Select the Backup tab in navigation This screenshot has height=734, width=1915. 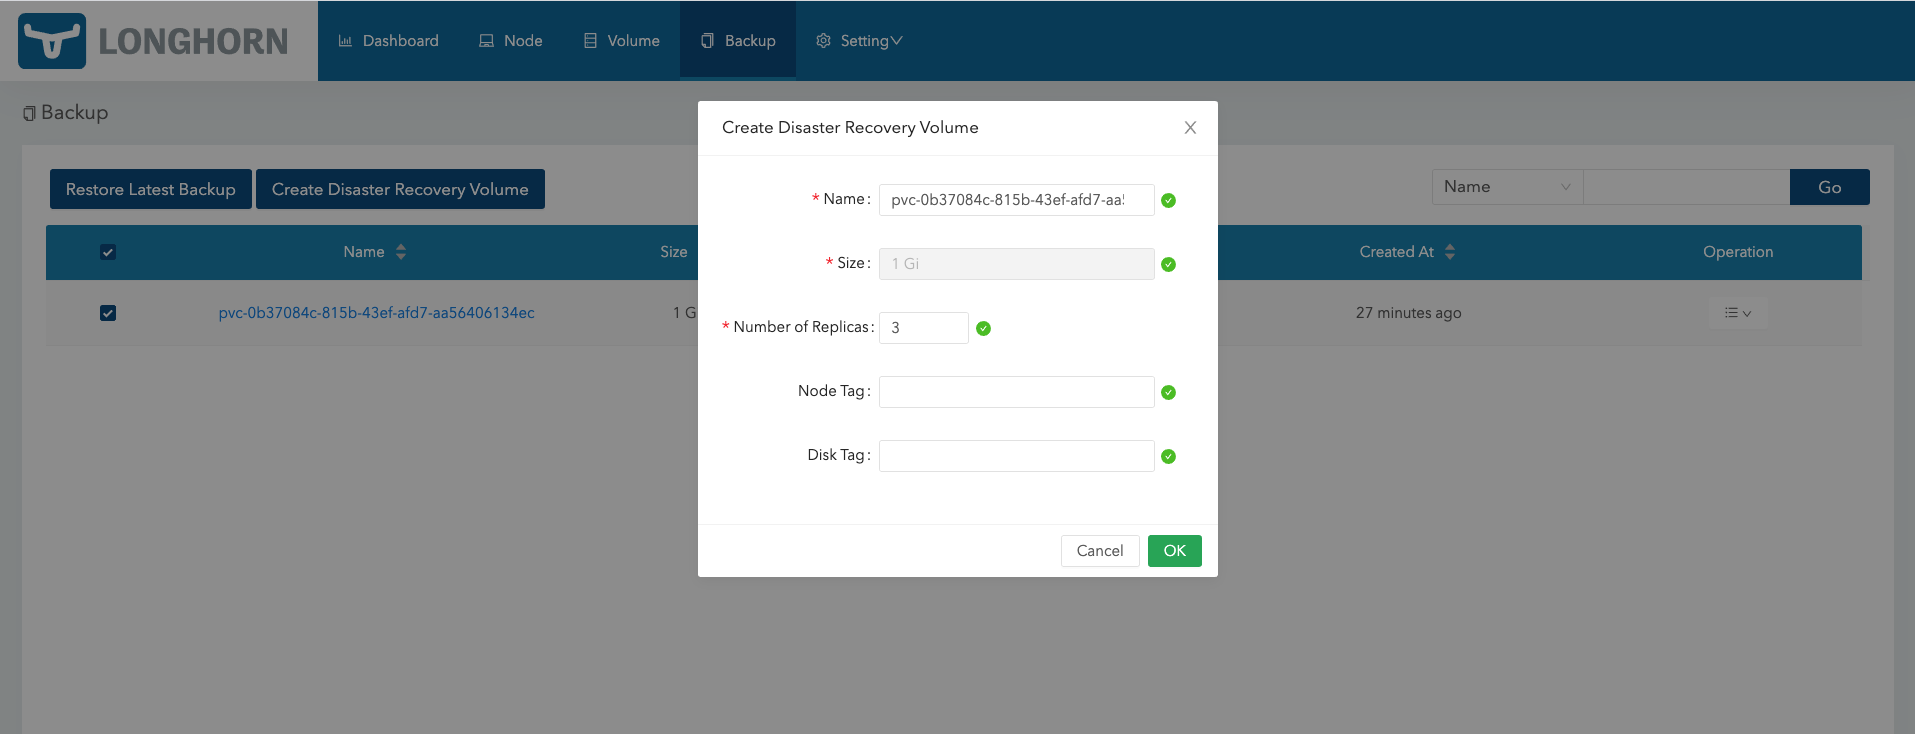[x=738, y=41]
